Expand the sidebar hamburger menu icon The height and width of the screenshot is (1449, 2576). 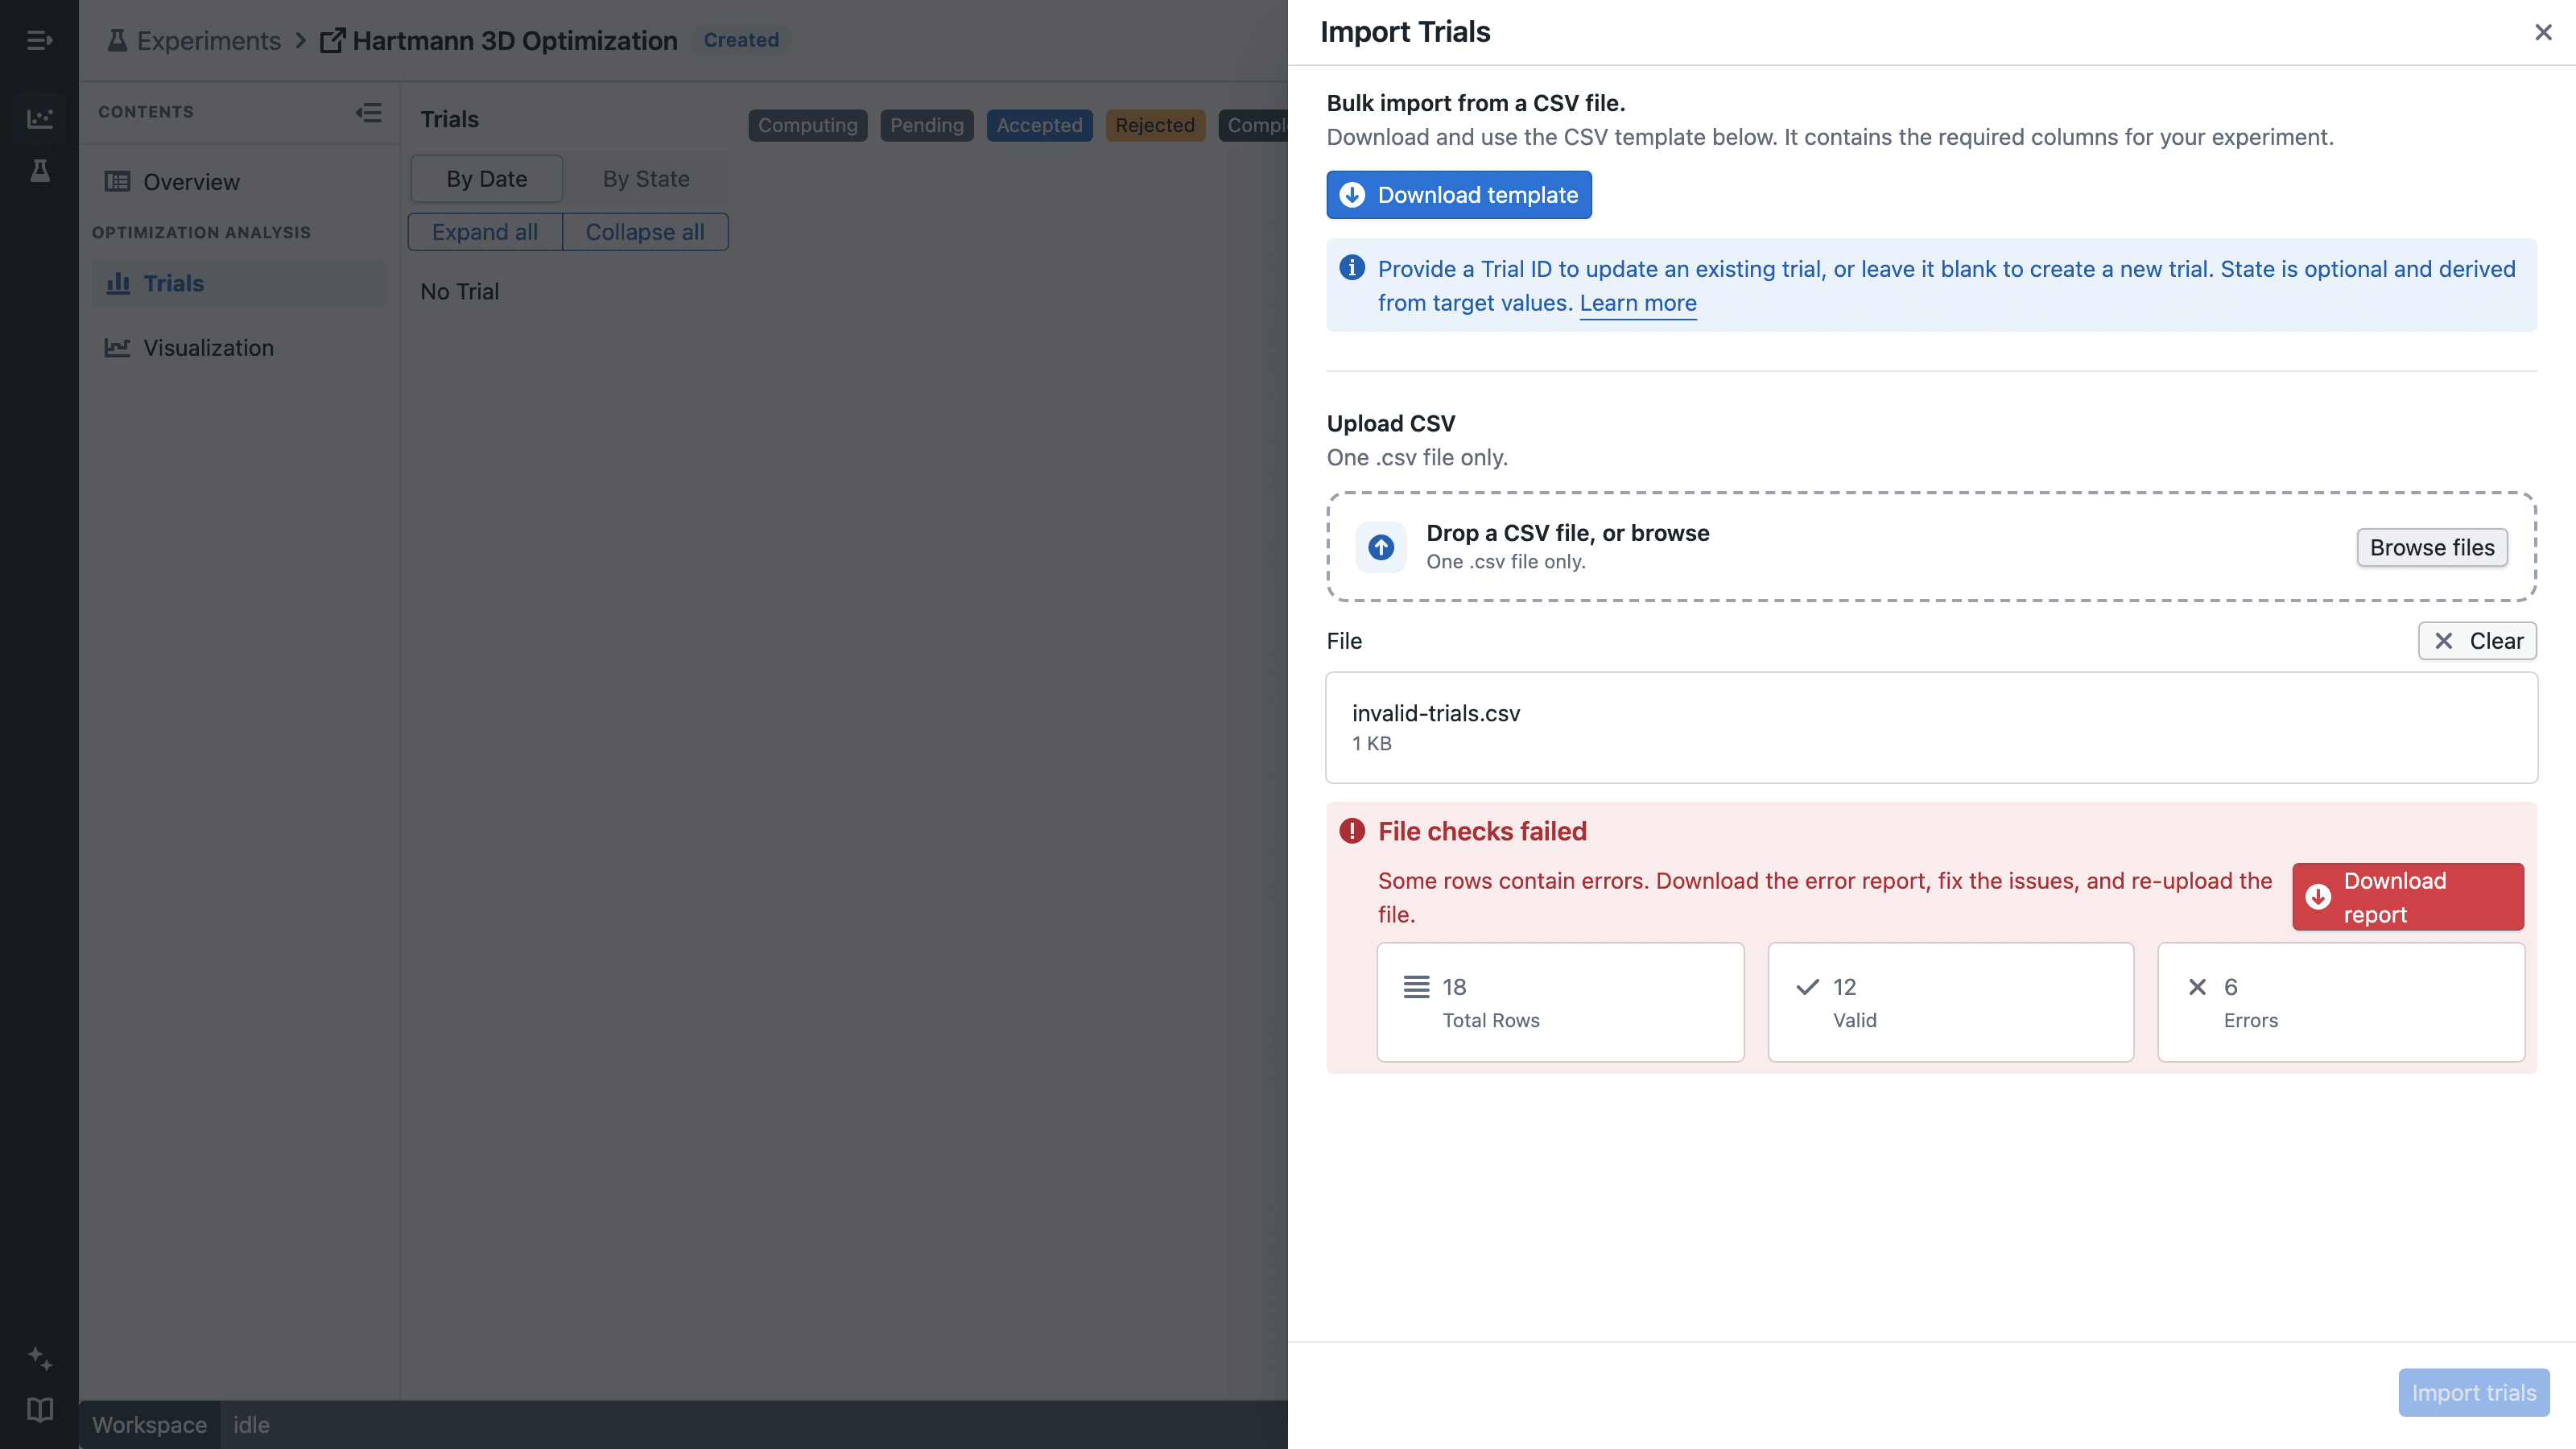click(39, 40)
